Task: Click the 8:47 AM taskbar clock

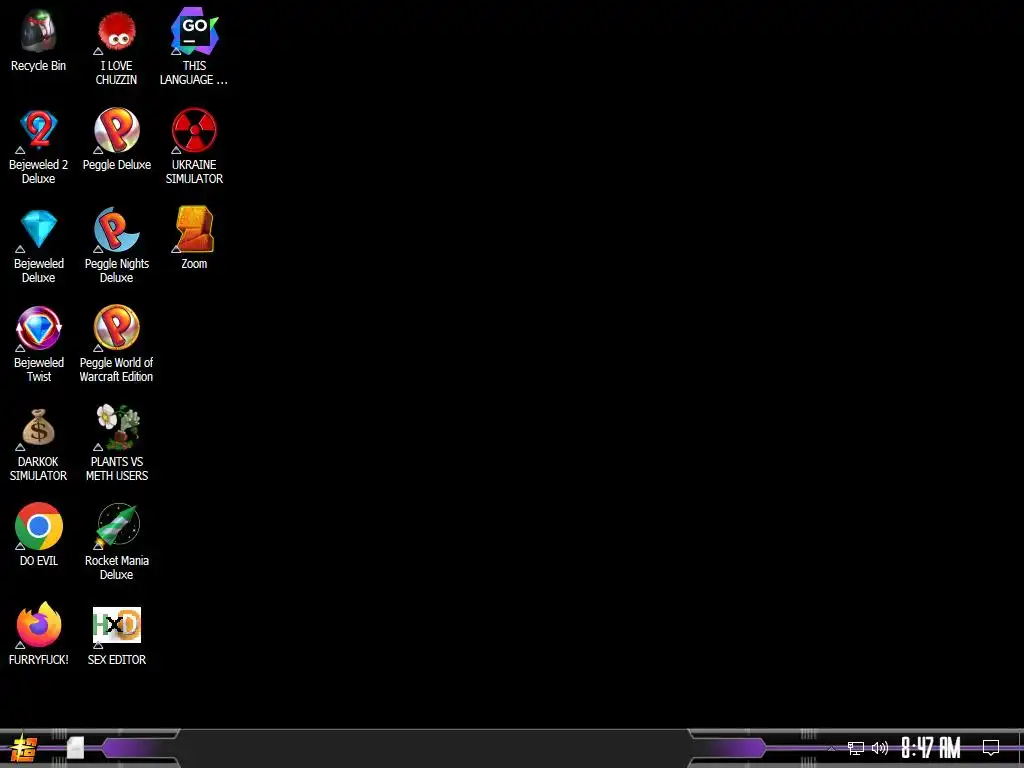Action: click(931, 748)
